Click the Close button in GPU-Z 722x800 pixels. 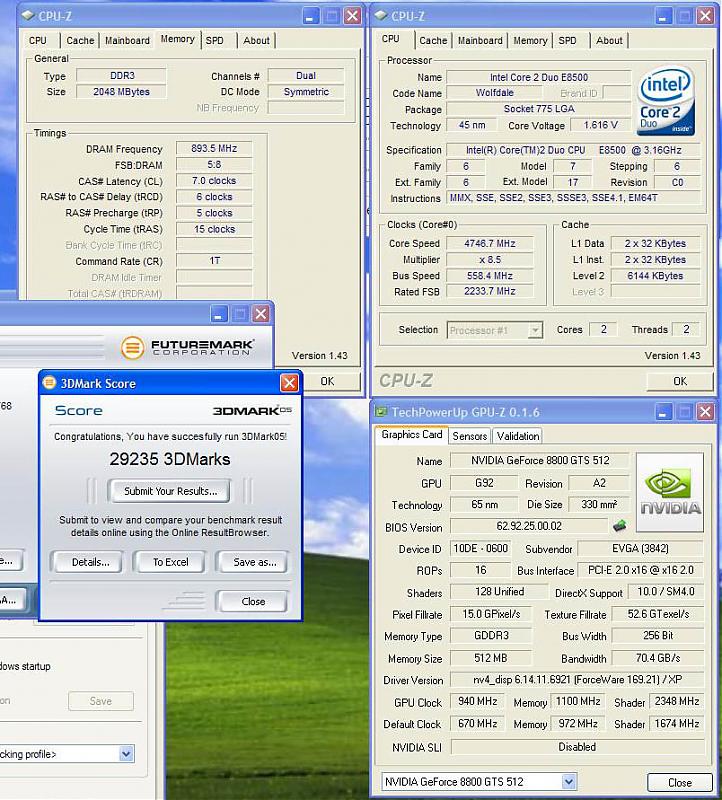(x=680, y=782)
